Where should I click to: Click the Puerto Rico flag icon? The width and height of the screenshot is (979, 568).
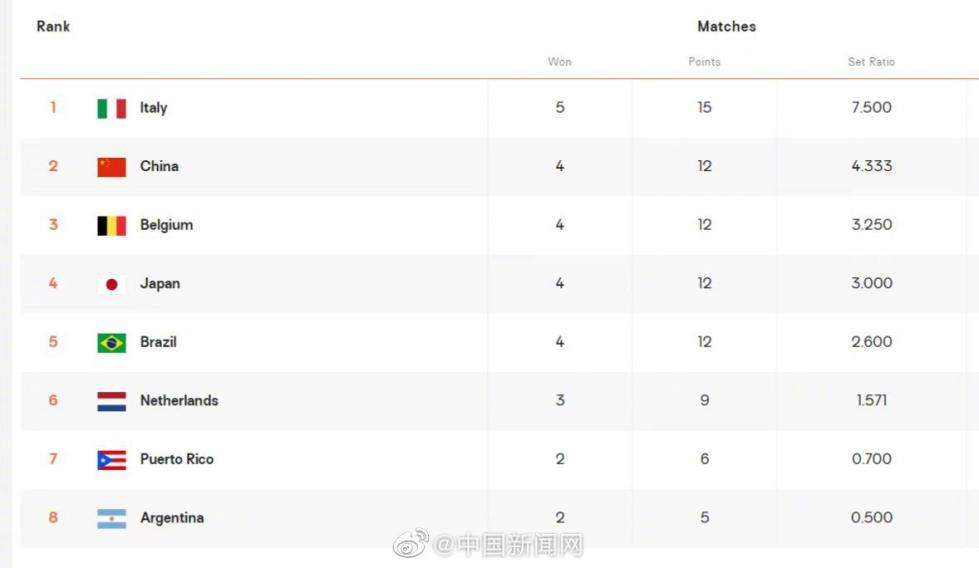[111, 460]
